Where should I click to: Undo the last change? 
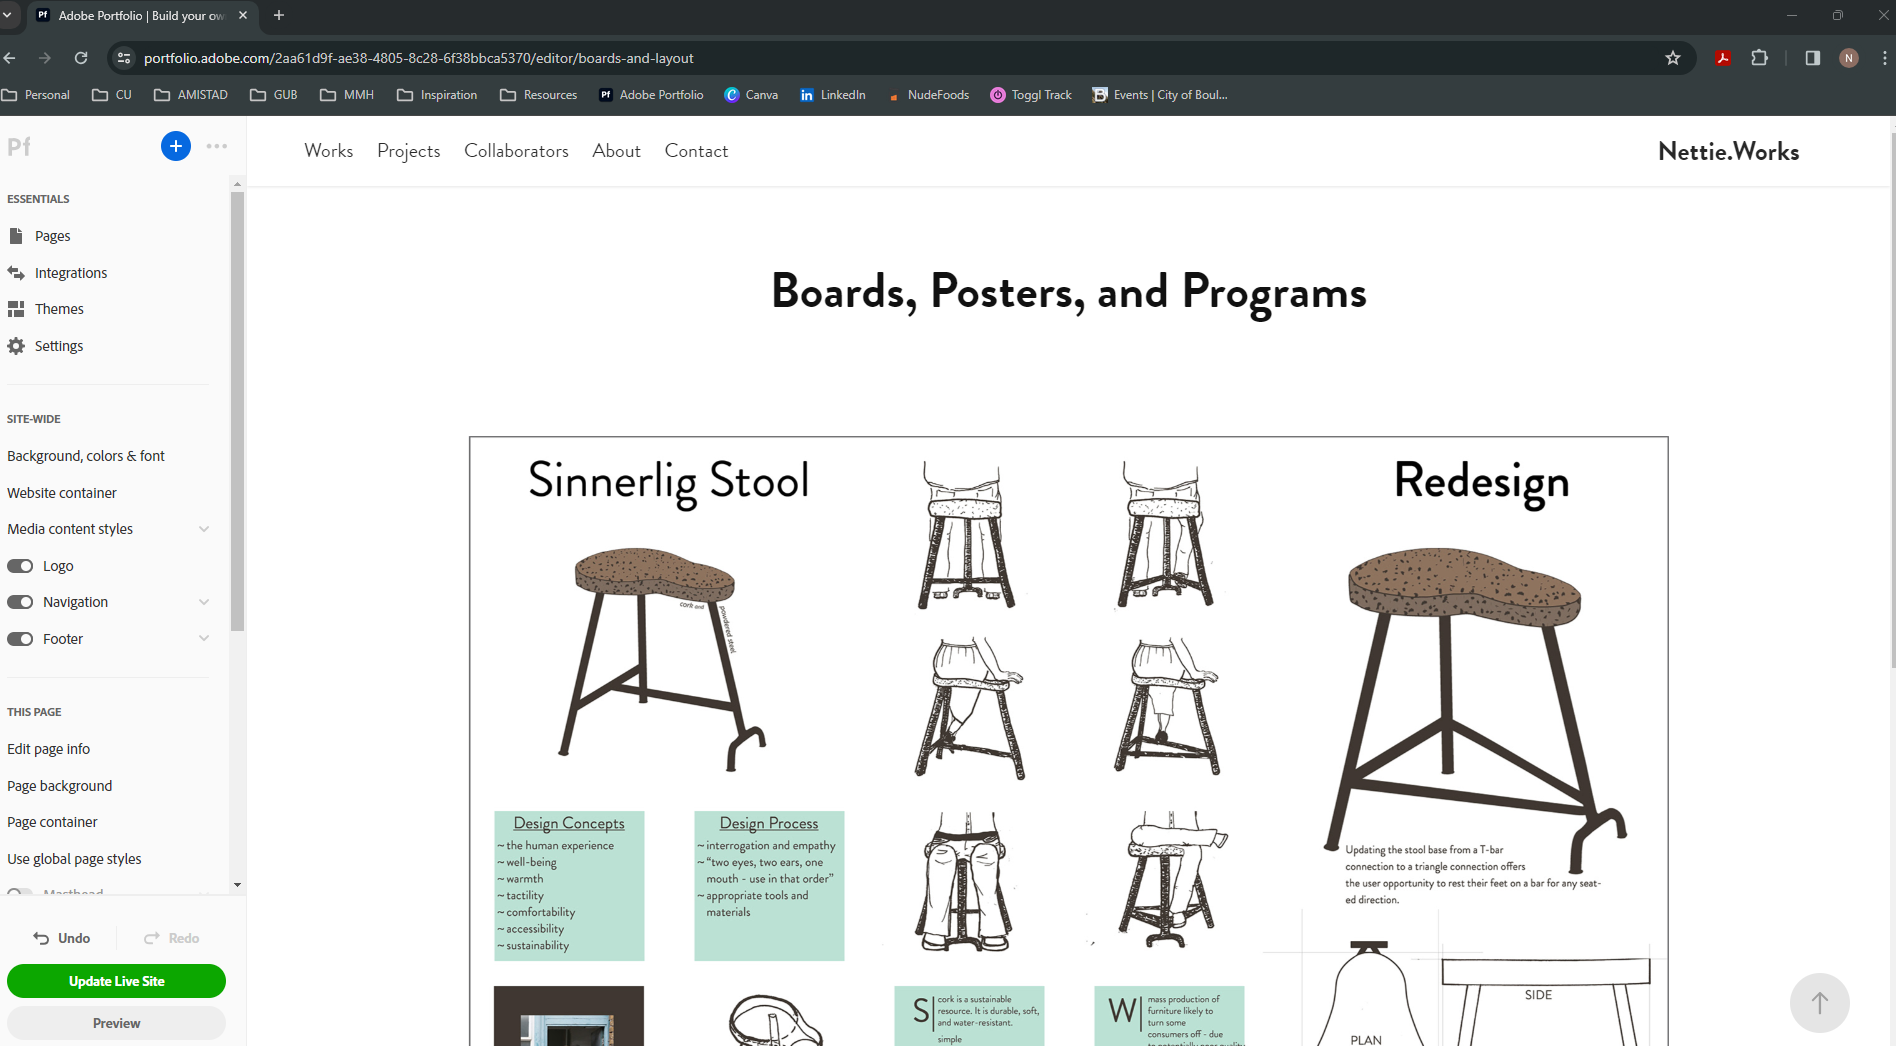click(62, 938)
